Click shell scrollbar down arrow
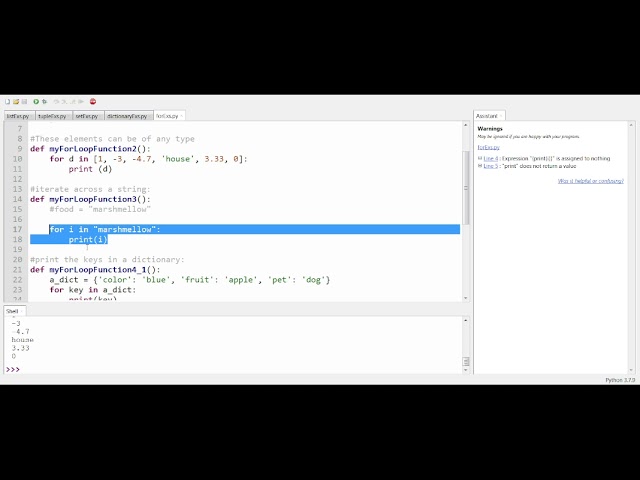The height and width of the screenshot is (480, 640). (x=466, y=370)
